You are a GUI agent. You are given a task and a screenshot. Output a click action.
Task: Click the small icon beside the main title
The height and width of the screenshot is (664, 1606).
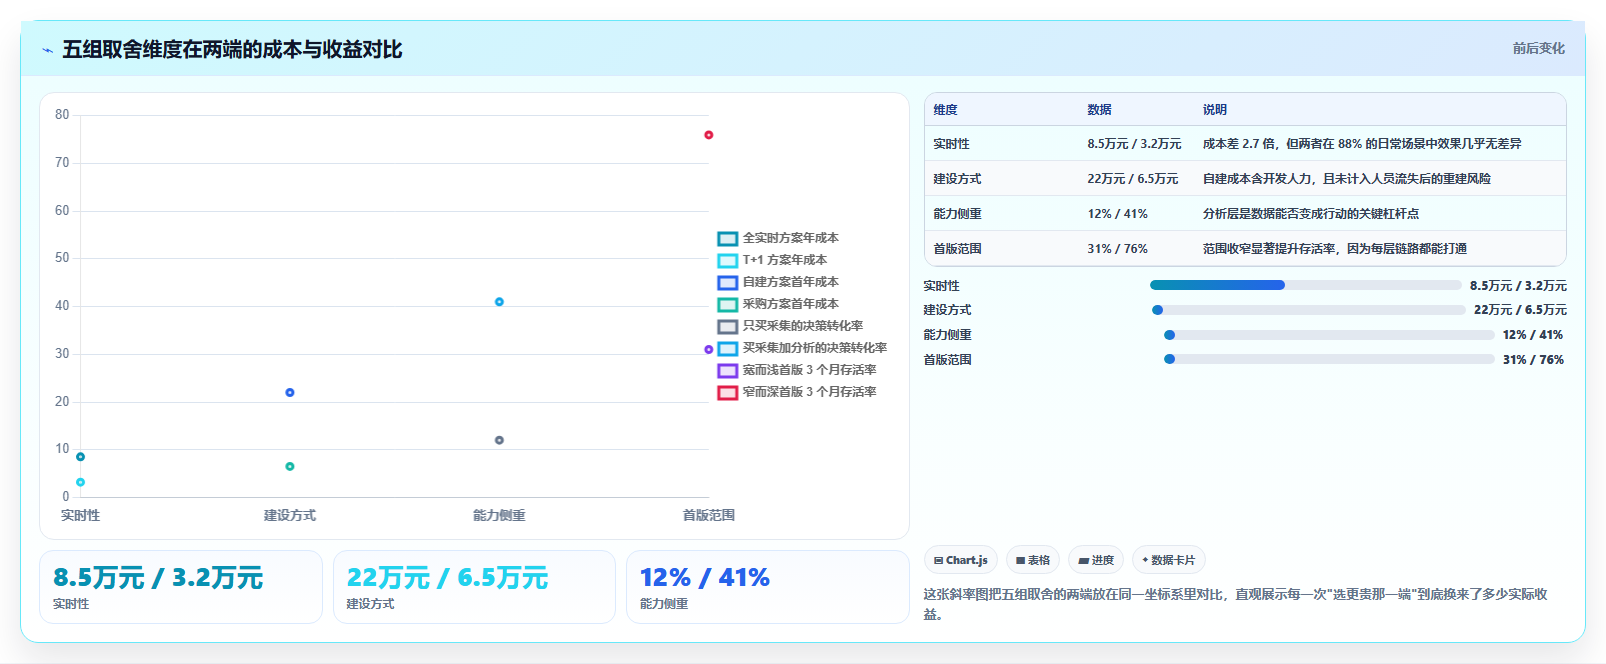(47, 50)
